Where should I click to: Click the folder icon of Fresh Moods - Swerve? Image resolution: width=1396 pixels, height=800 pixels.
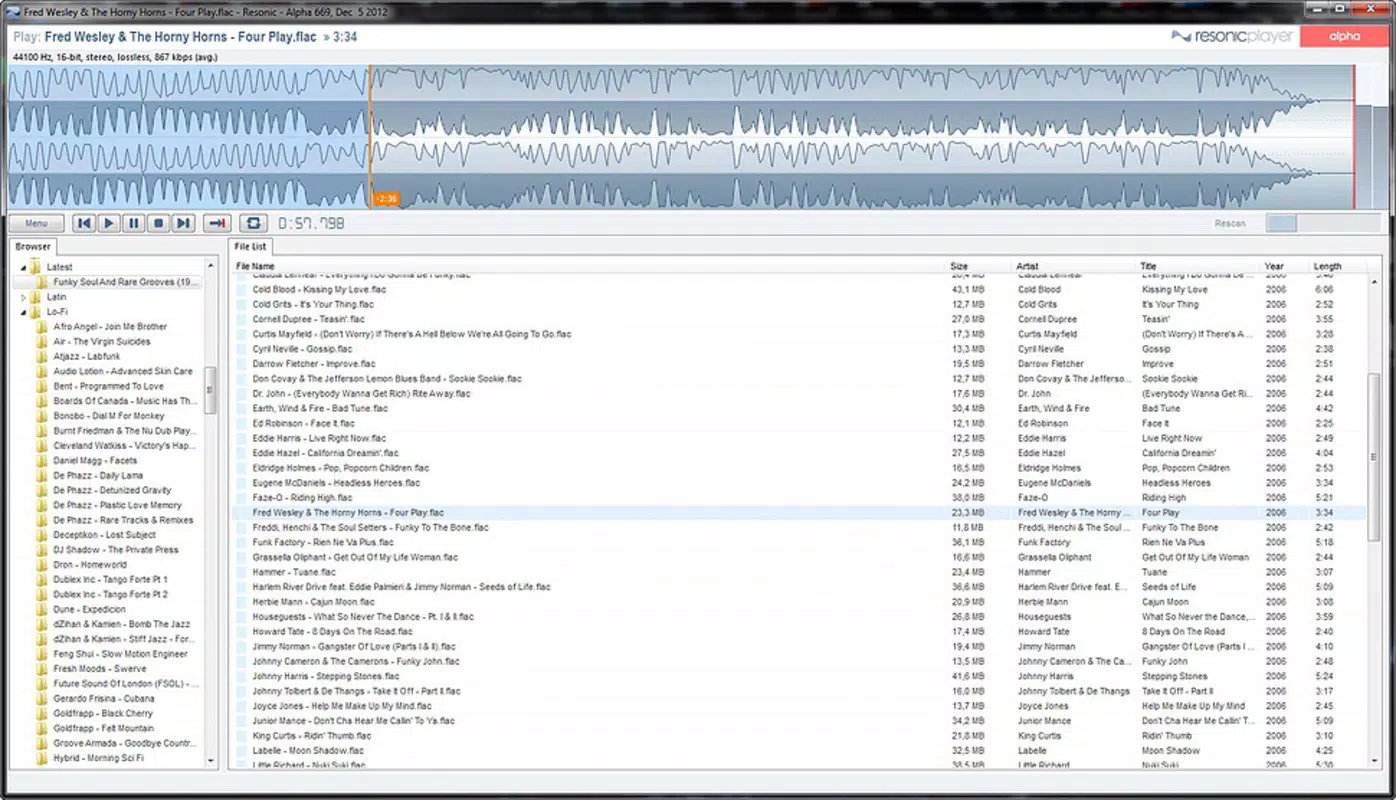[42, 669]
